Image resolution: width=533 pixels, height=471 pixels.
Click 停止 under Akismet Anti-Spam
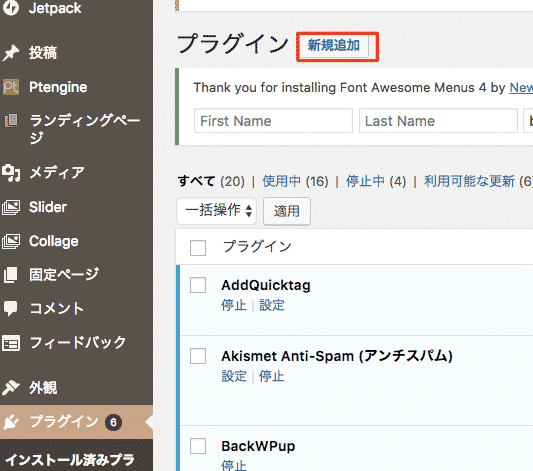point(272,376)
